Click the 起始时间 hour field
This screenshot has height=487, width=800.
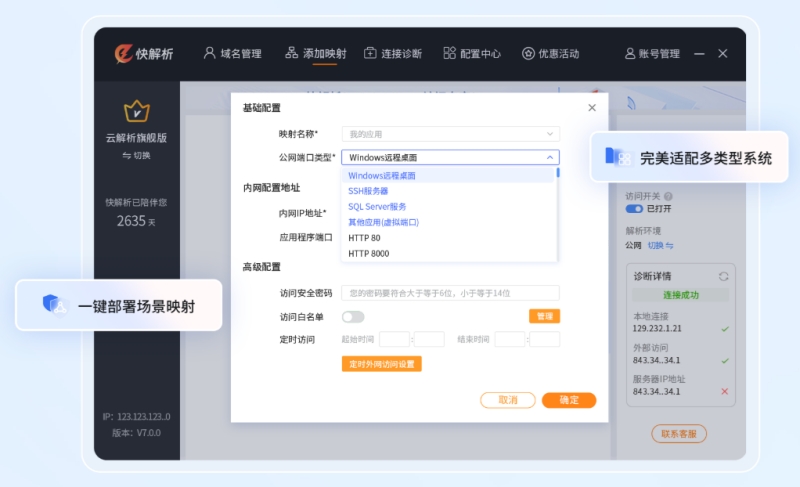point(394,340)
